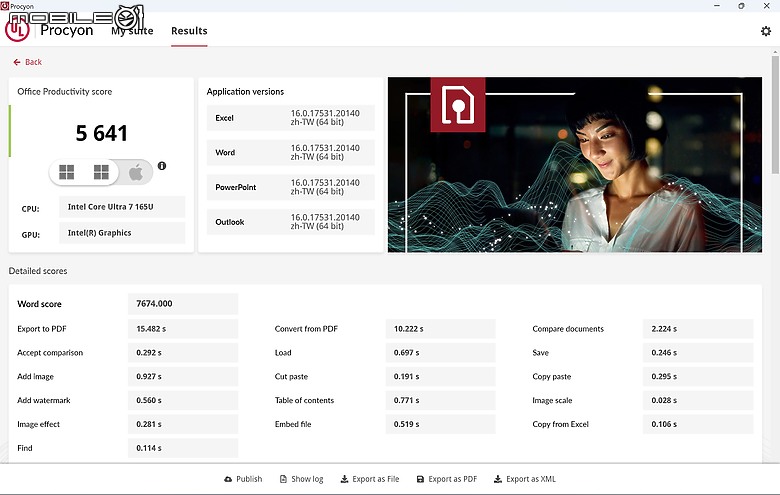Click the Embed file value 0.519 s
This screenshot has width=780, height=495.
[440, 424]
